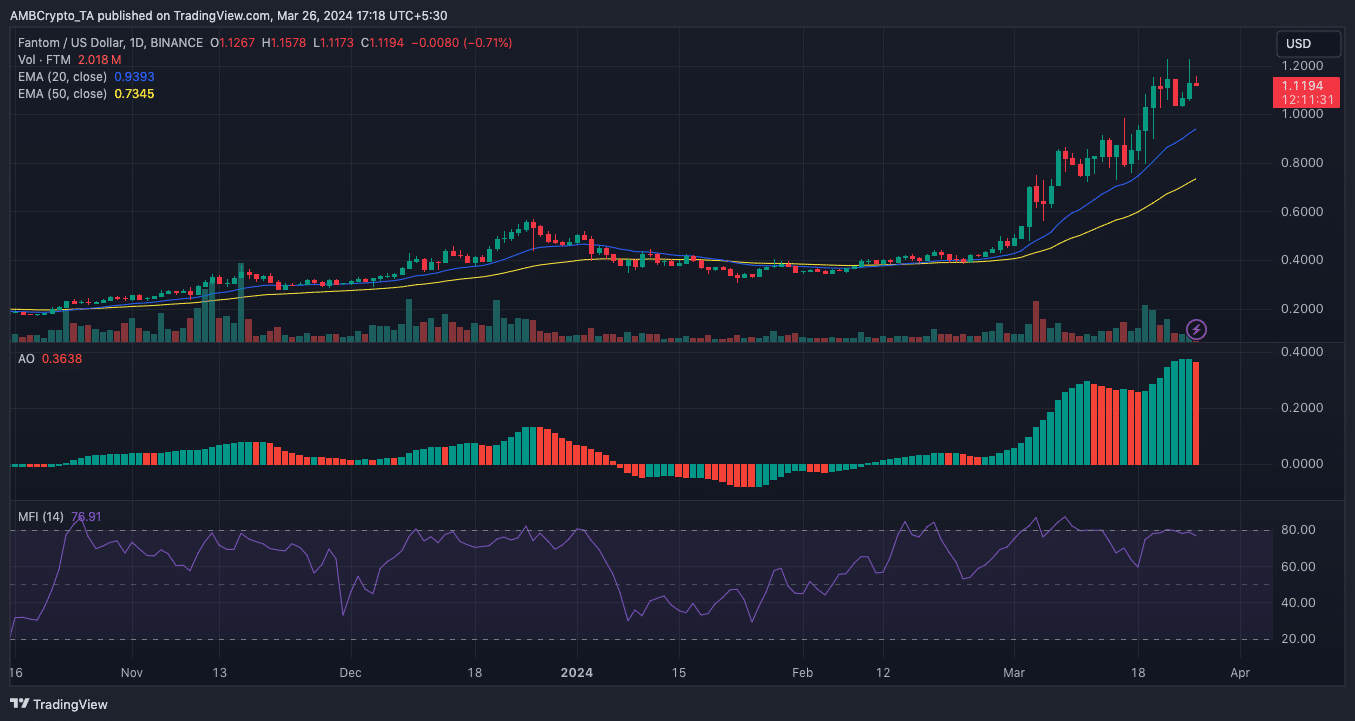The image size is (1355, 721).
Task: Click the 60.00 MFI axis label
Action: tap(1299, 567)
